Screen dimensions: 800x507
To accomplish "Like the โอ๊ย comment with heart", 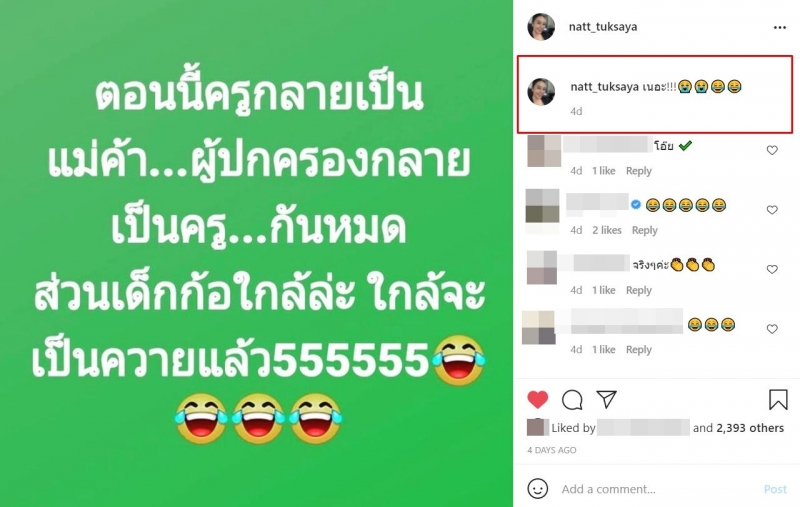I will tap(772, 150).
